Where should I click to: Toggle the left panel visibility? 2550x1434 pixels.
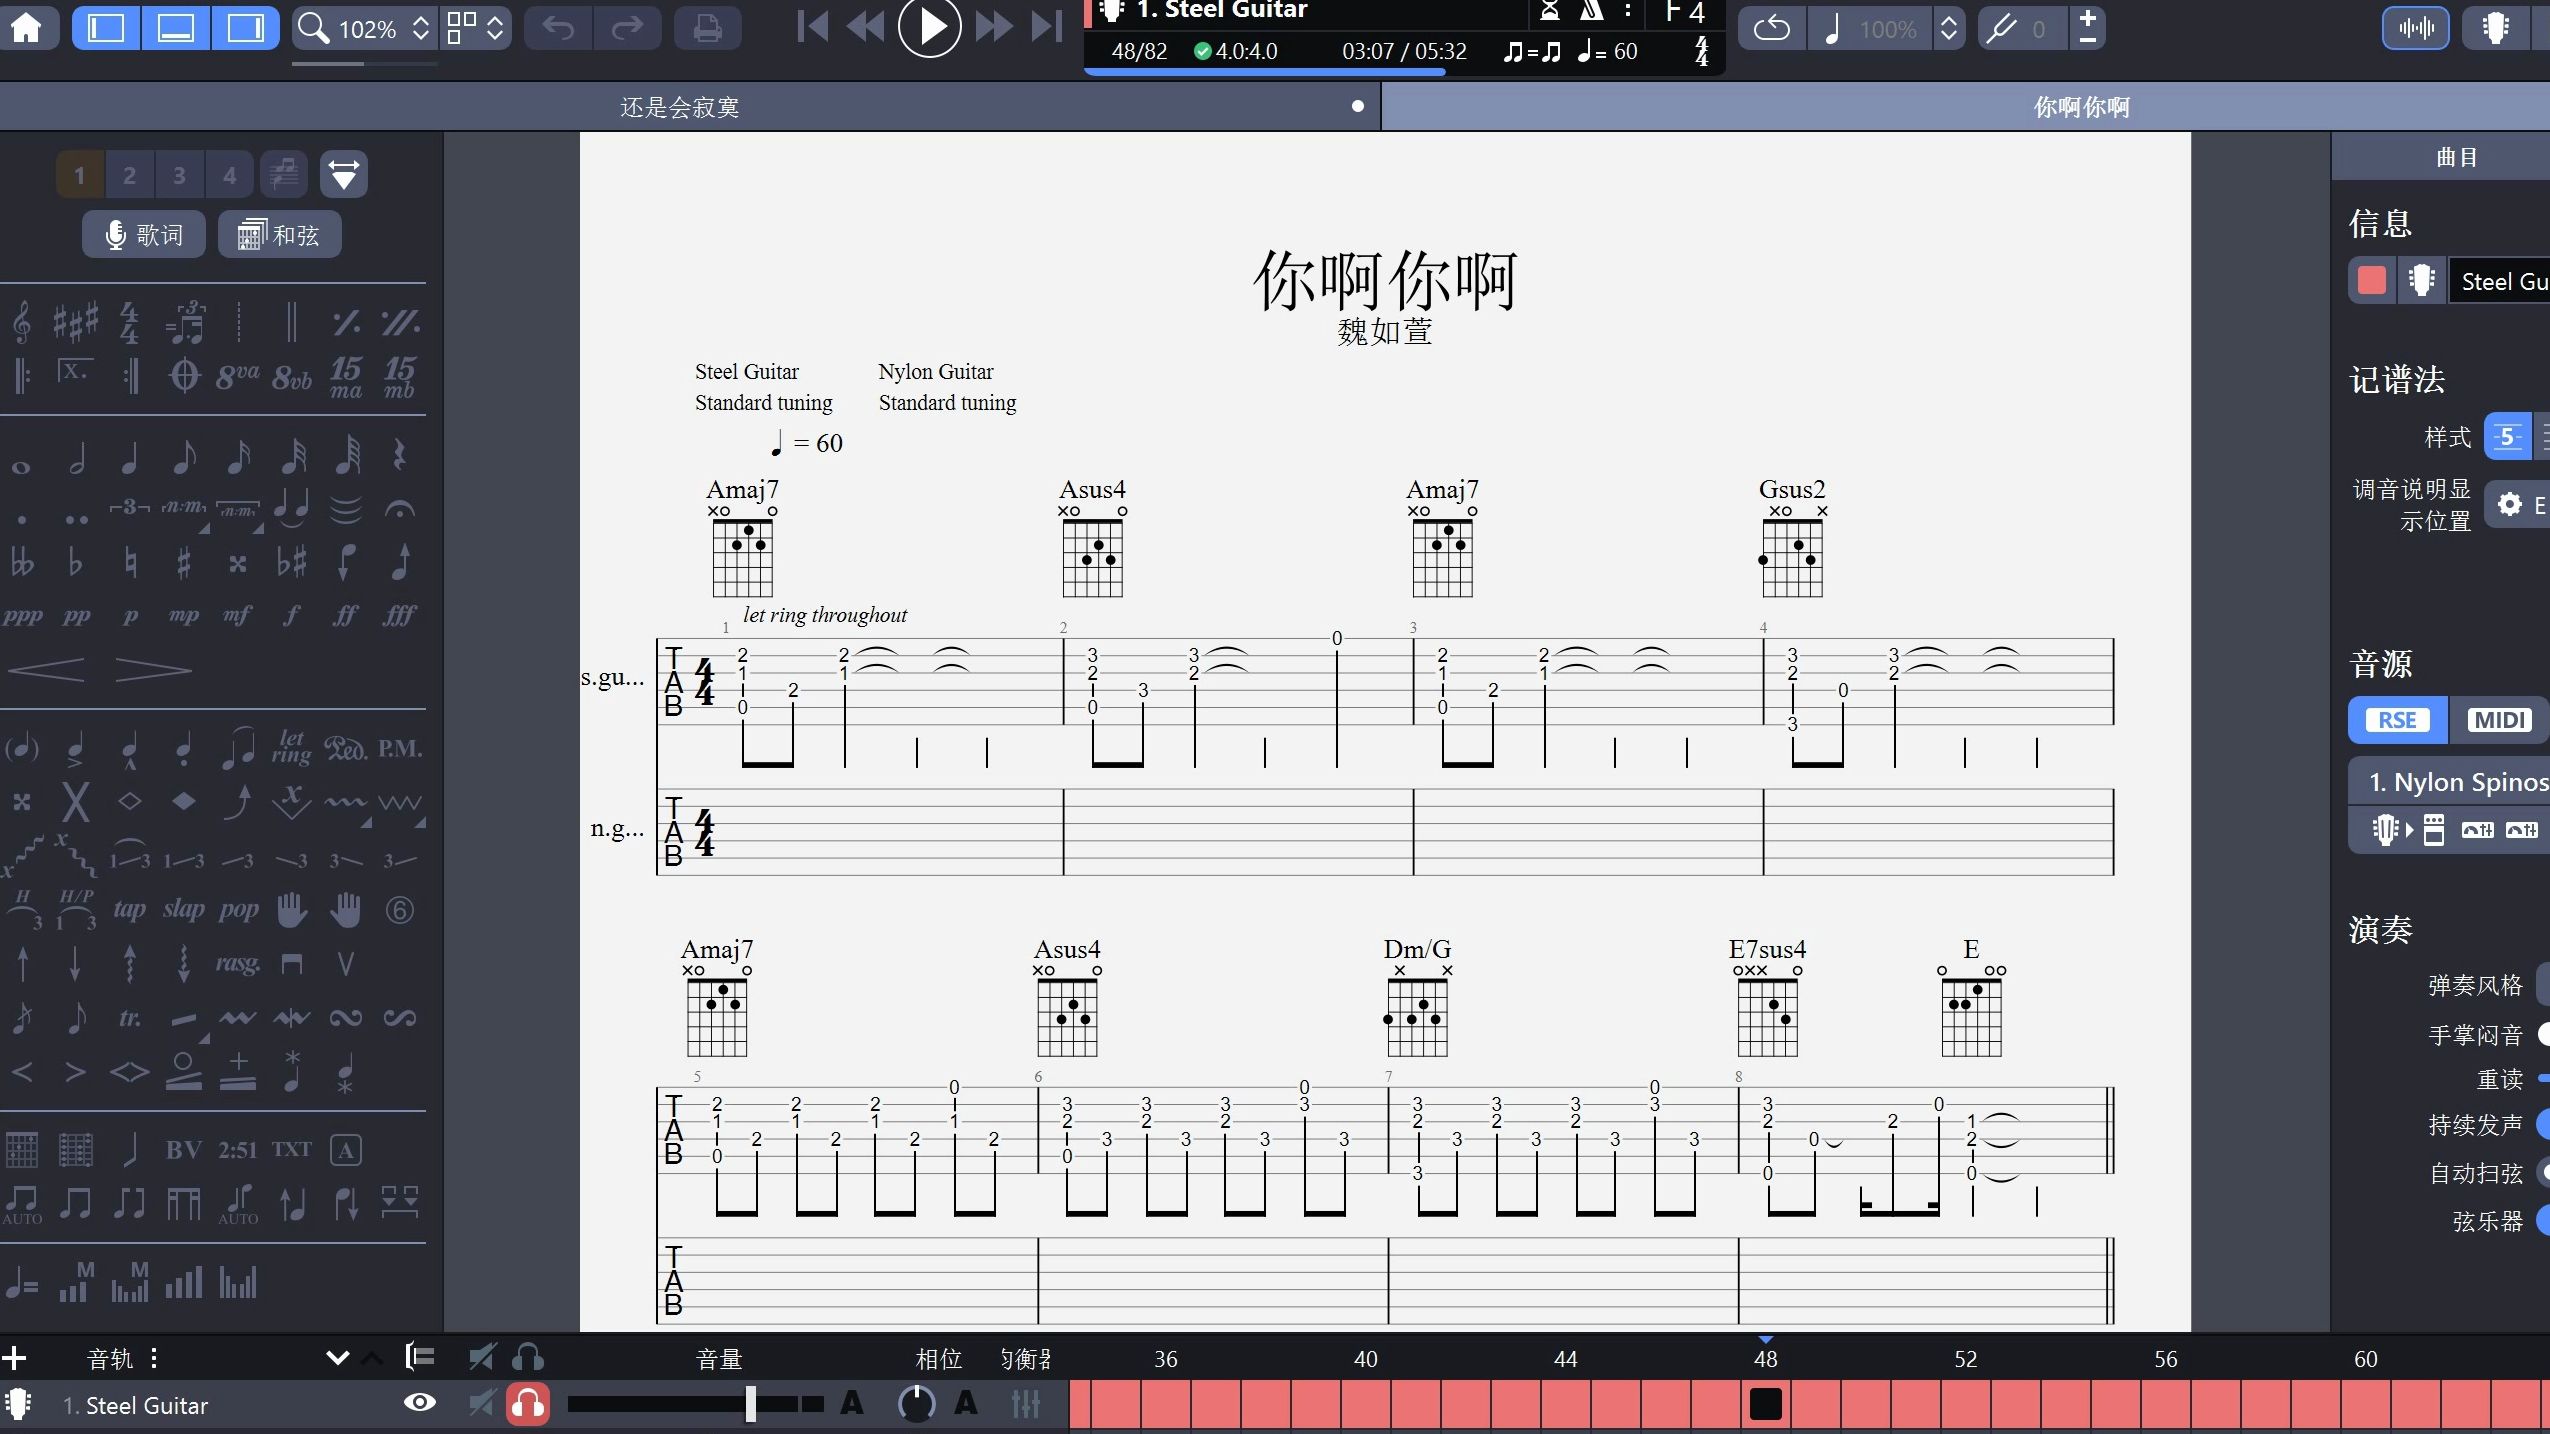point(106,27)
